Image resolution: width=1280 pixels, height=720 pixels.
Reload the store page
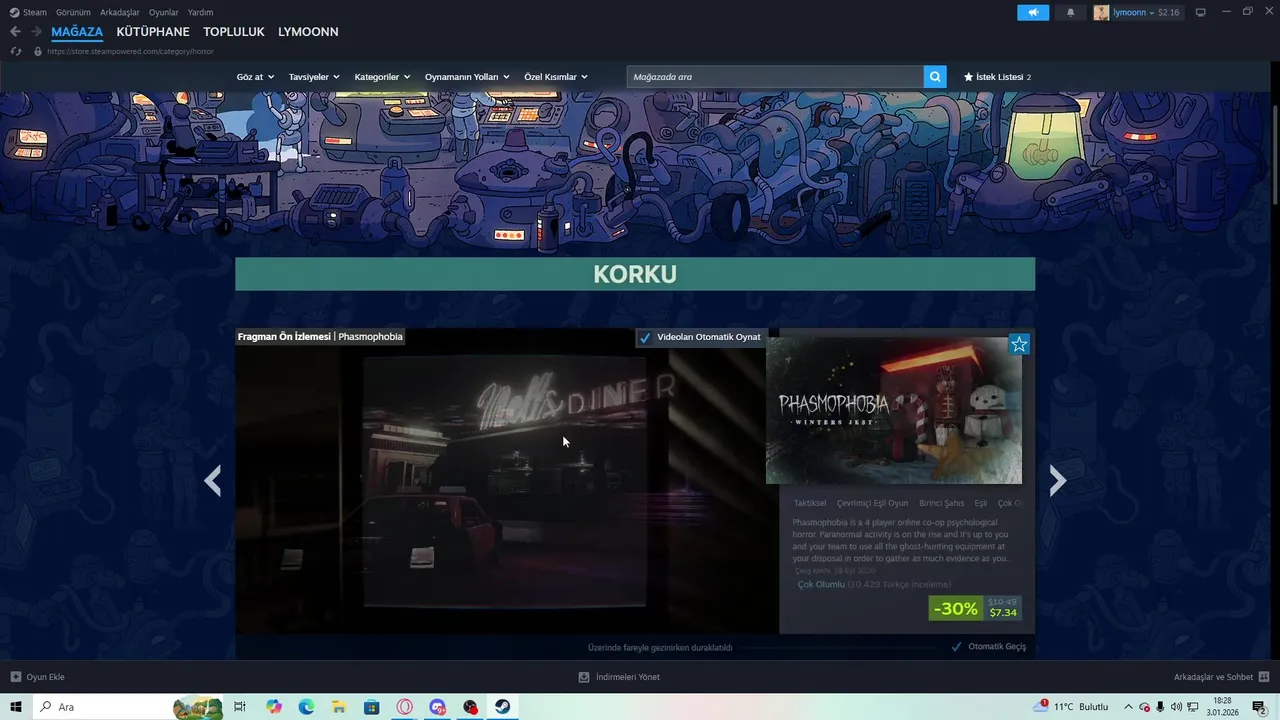16,51
